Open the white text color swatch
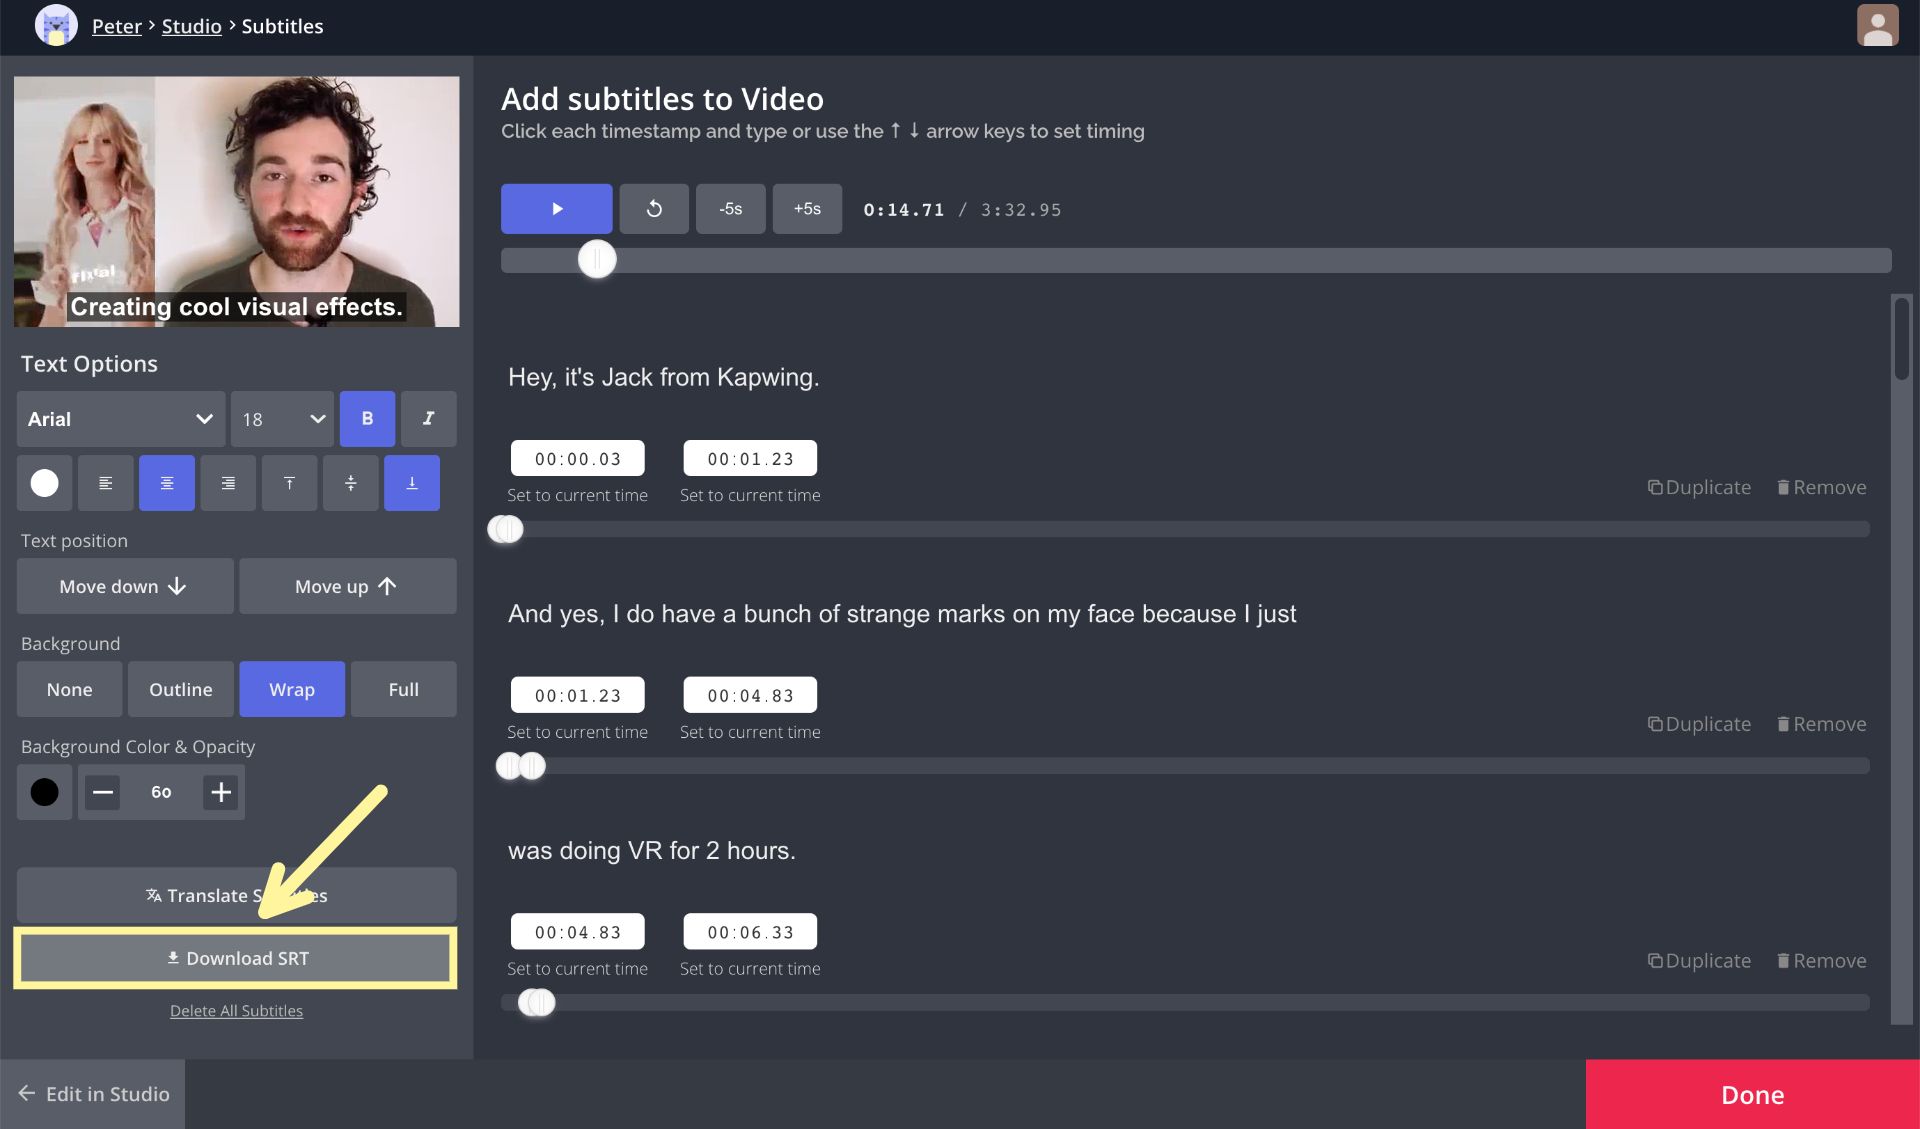 point(44,483)
